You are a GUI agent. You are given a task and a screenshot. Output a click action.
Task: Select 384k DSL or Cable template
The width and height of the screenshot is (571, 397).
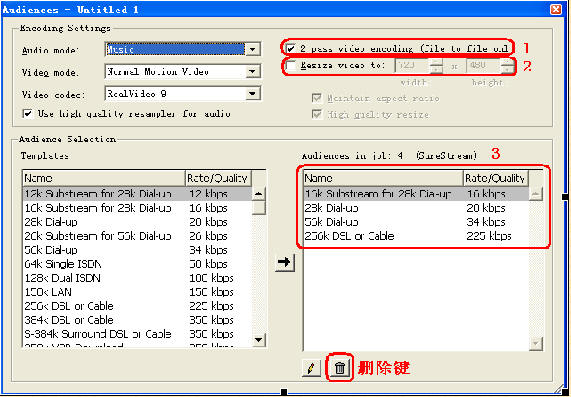(x=137, y=320)
